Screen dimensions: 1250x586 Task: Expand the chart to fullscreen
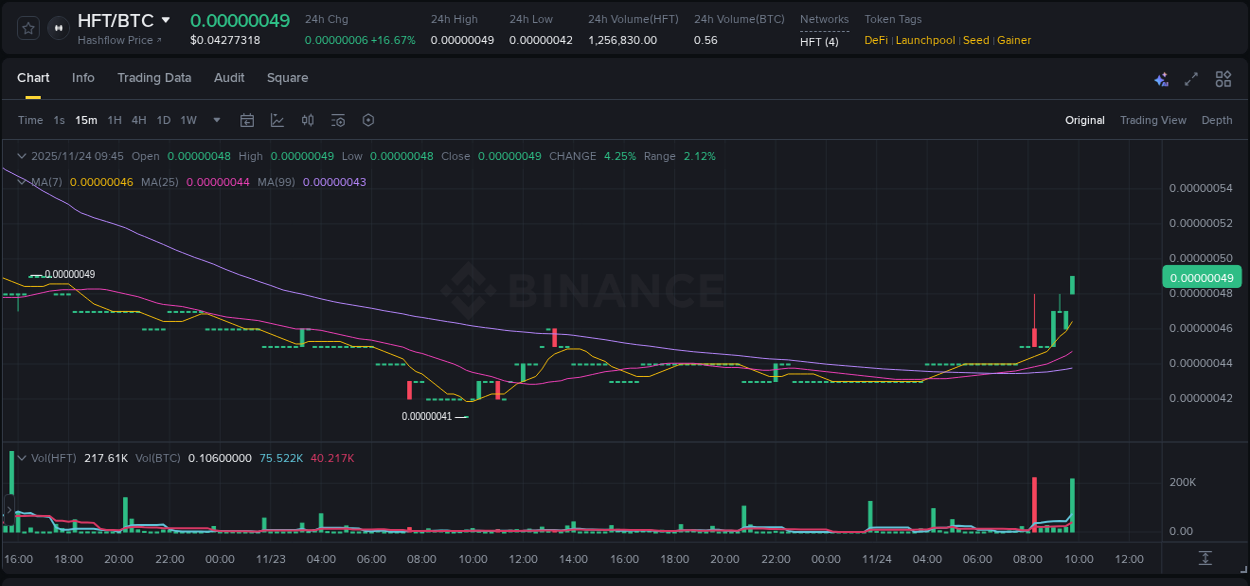[x=1191, y=79]
